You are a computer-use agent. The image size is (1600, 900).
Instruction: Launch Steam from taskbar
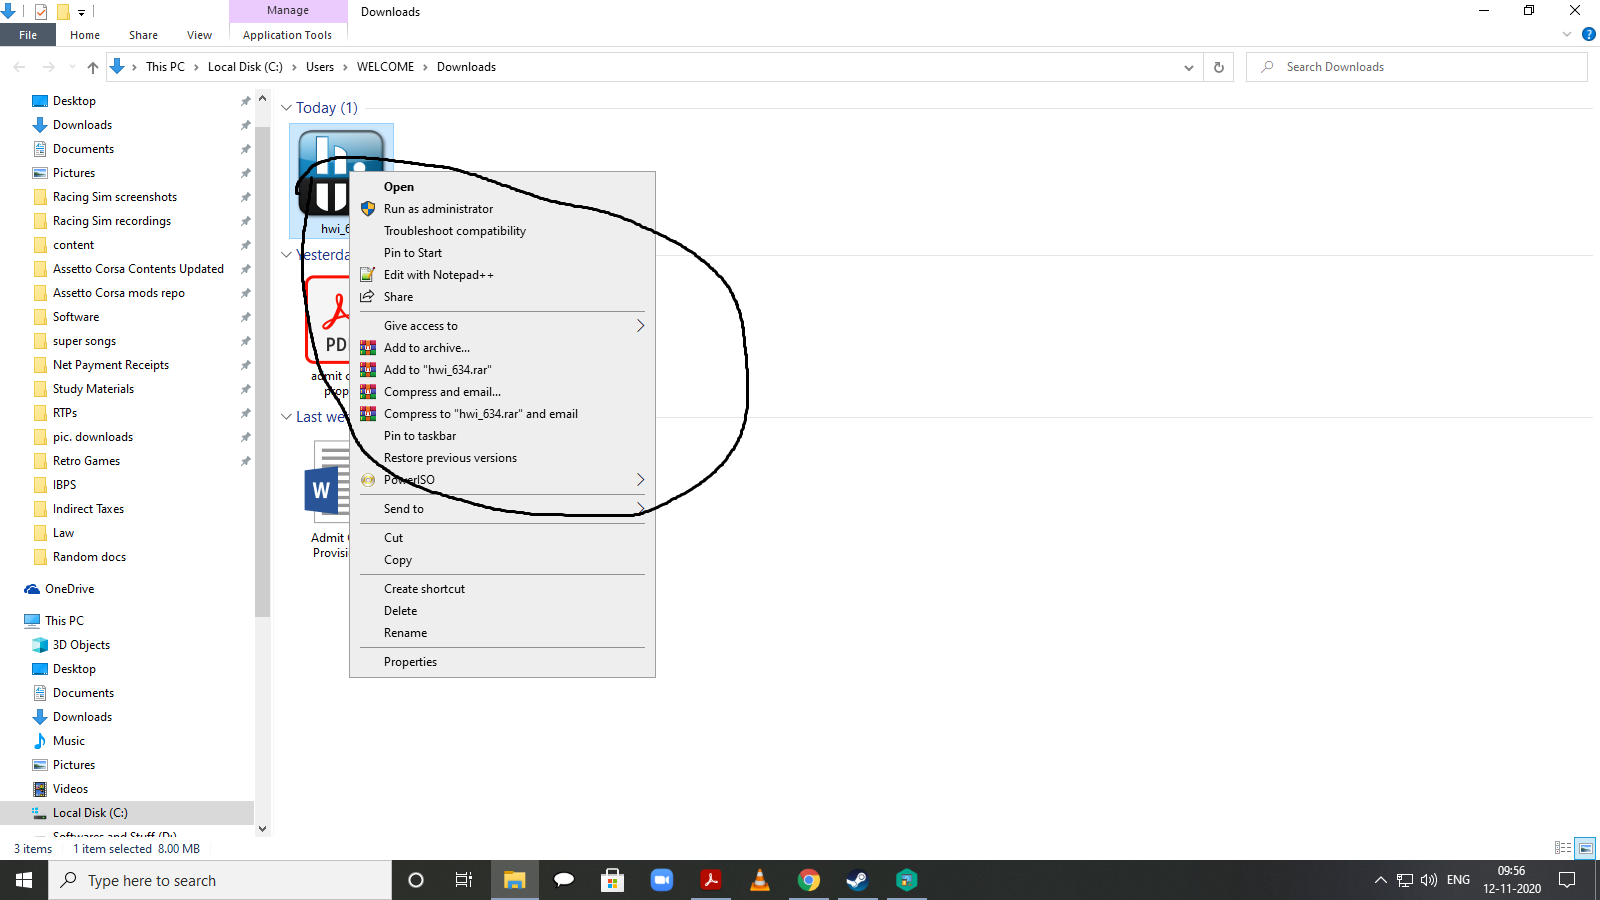pyautogui.click(x=857, y=880)
